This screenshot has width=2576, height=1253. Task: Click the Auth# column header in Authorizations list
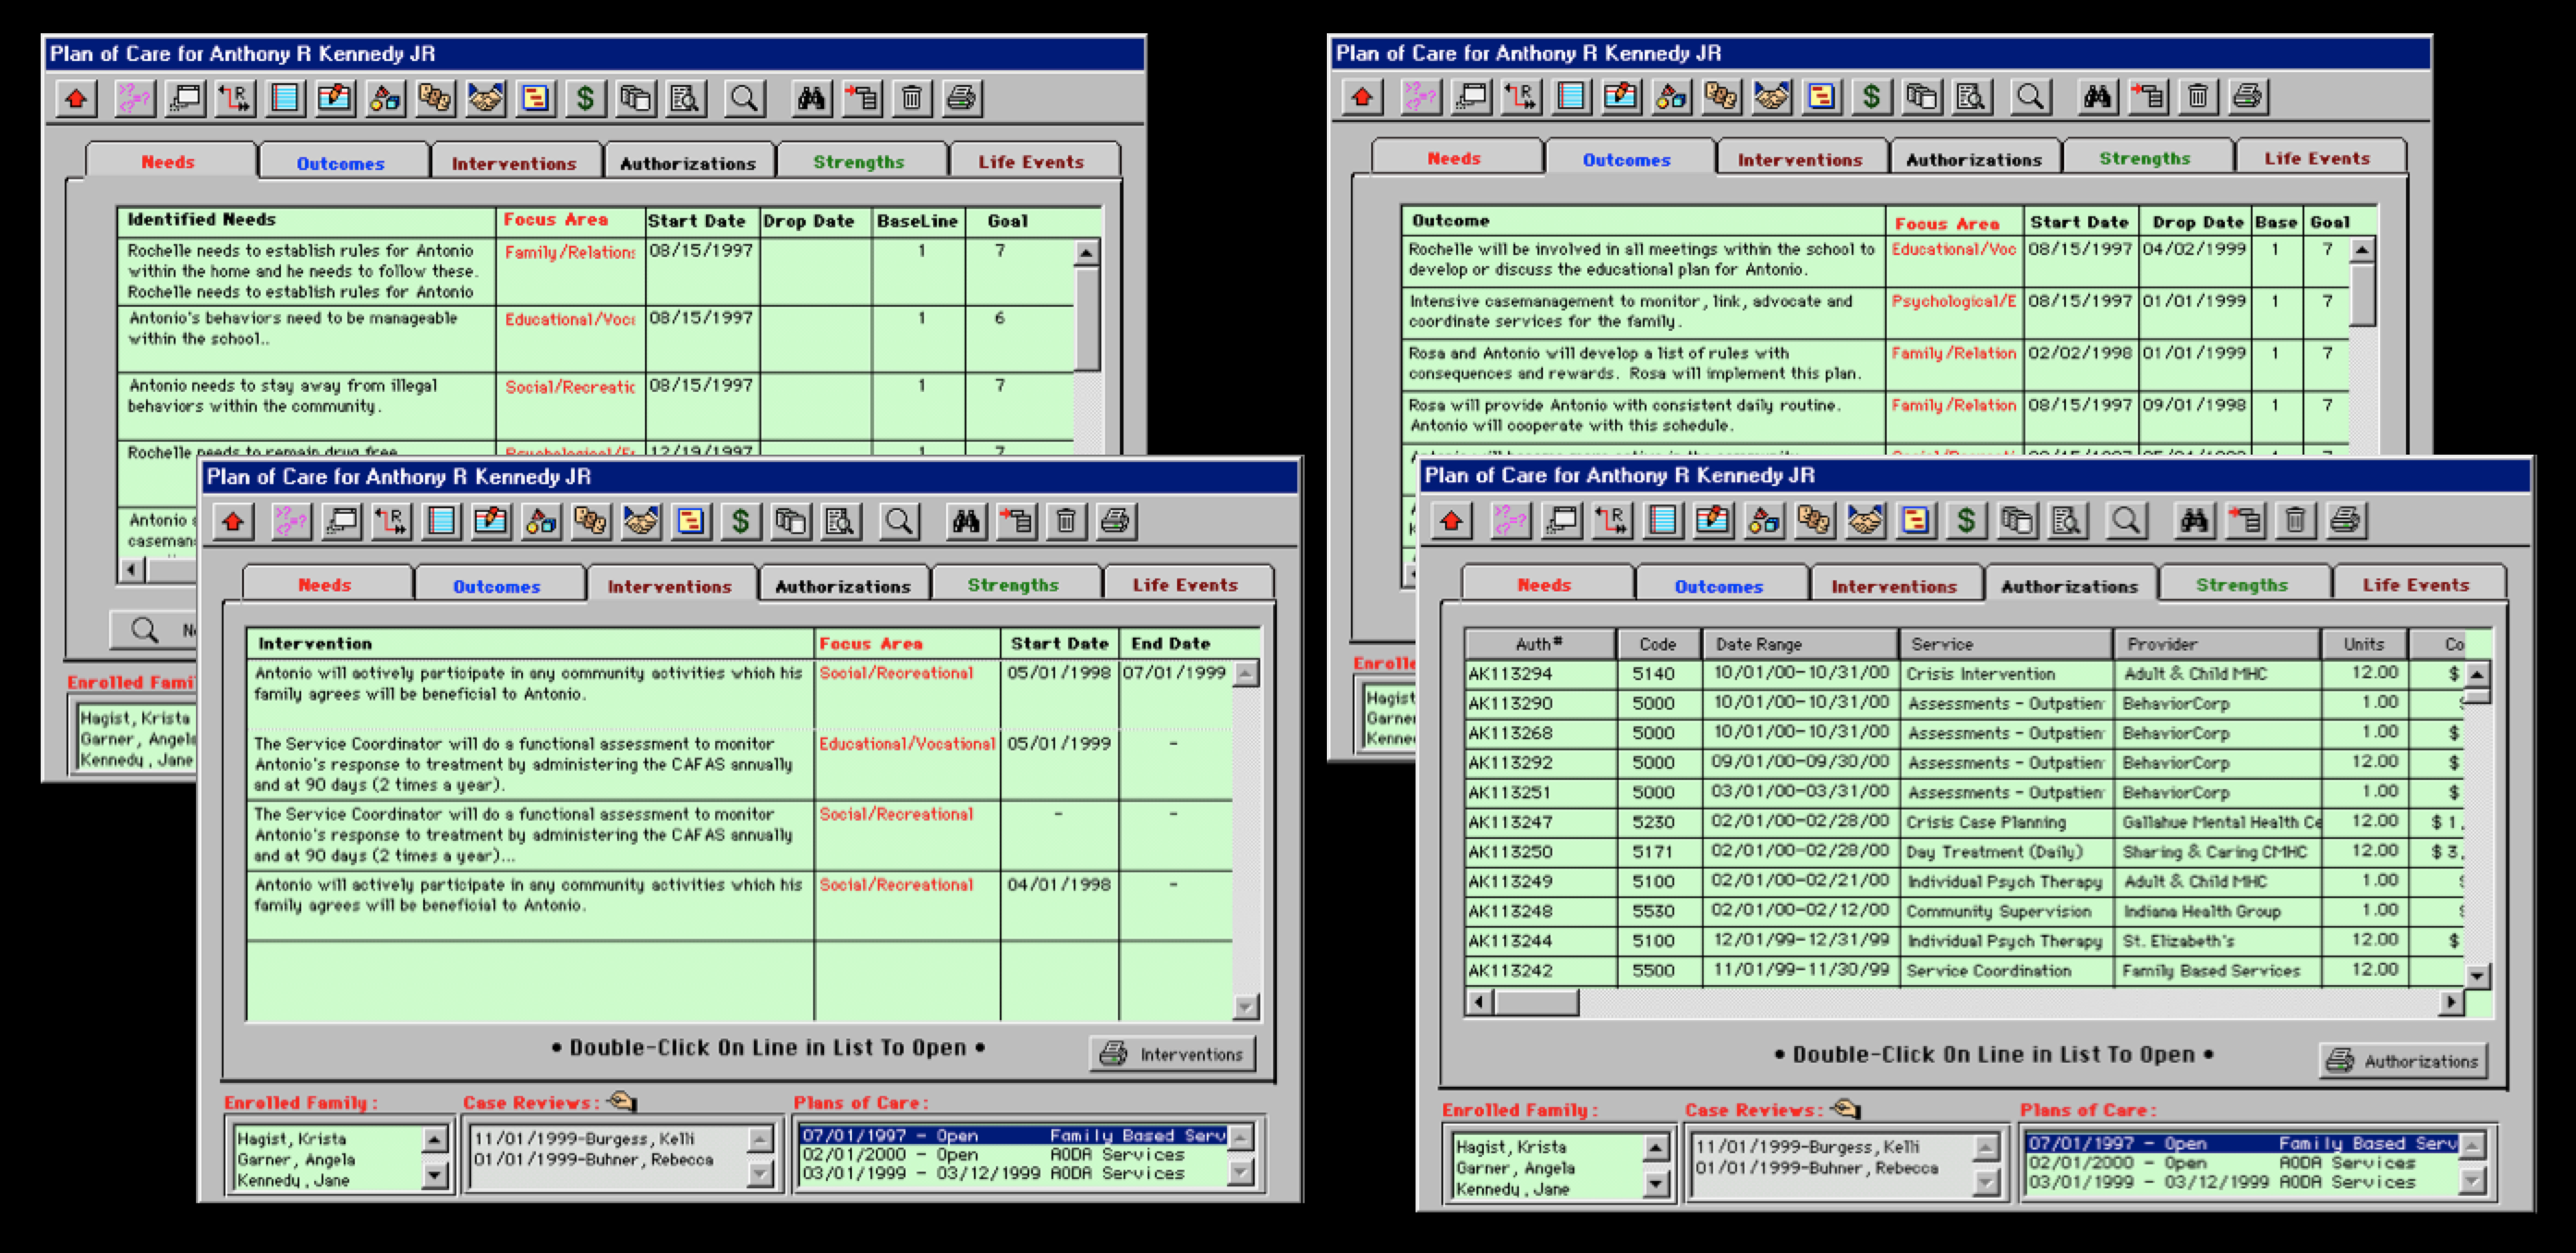click(x=1540, y=644)
